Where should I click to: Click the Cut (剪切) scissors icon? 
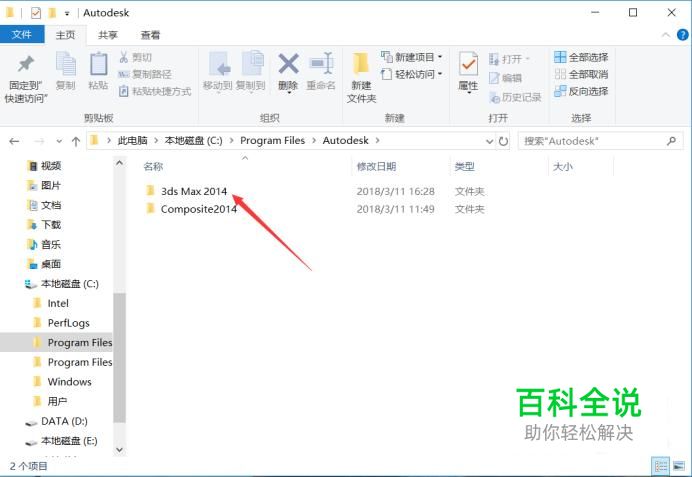pos(124,57)
